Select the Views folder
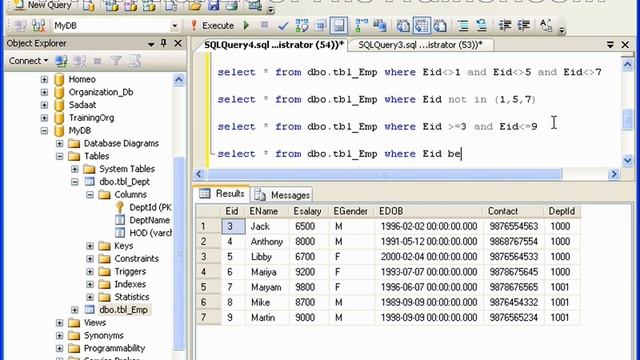Screen dimensions: 640x360 tap(95, 322)
